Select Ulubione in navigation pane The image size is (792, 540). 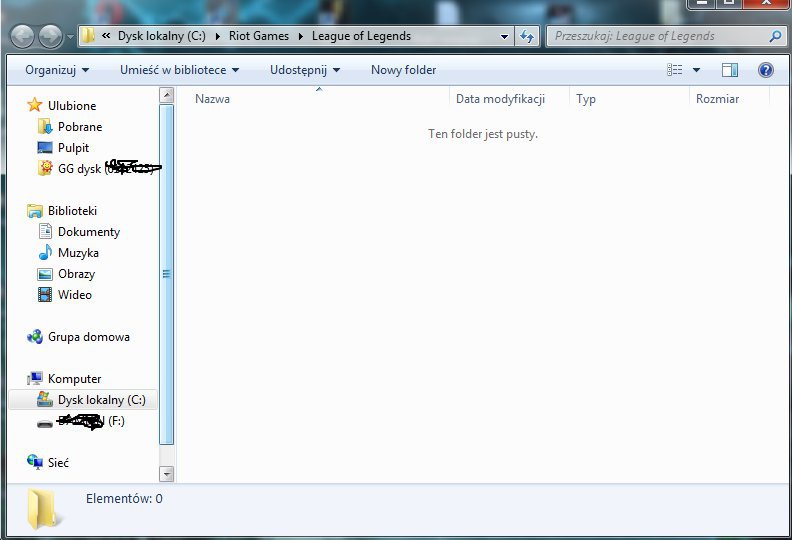(72, 106)
